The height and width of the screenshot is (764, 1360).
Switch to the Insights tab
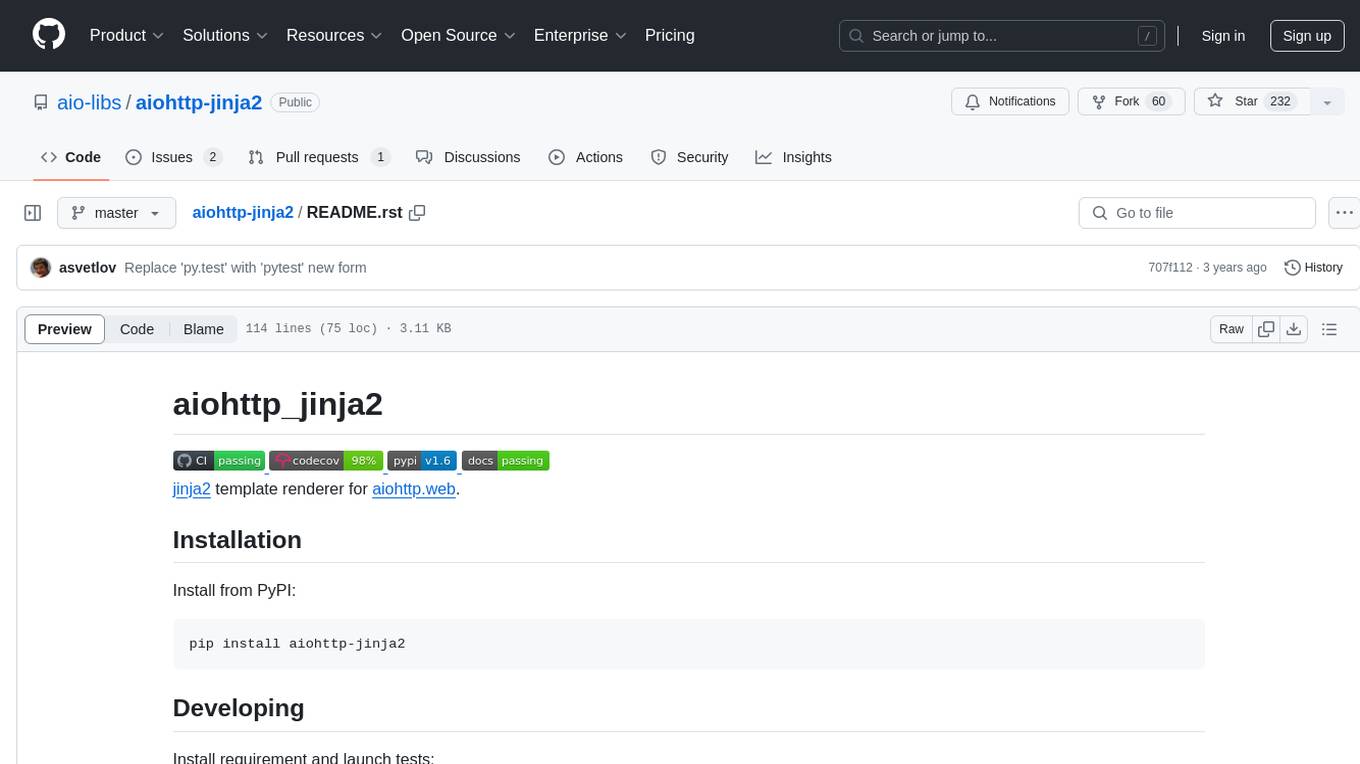[794, 157]
